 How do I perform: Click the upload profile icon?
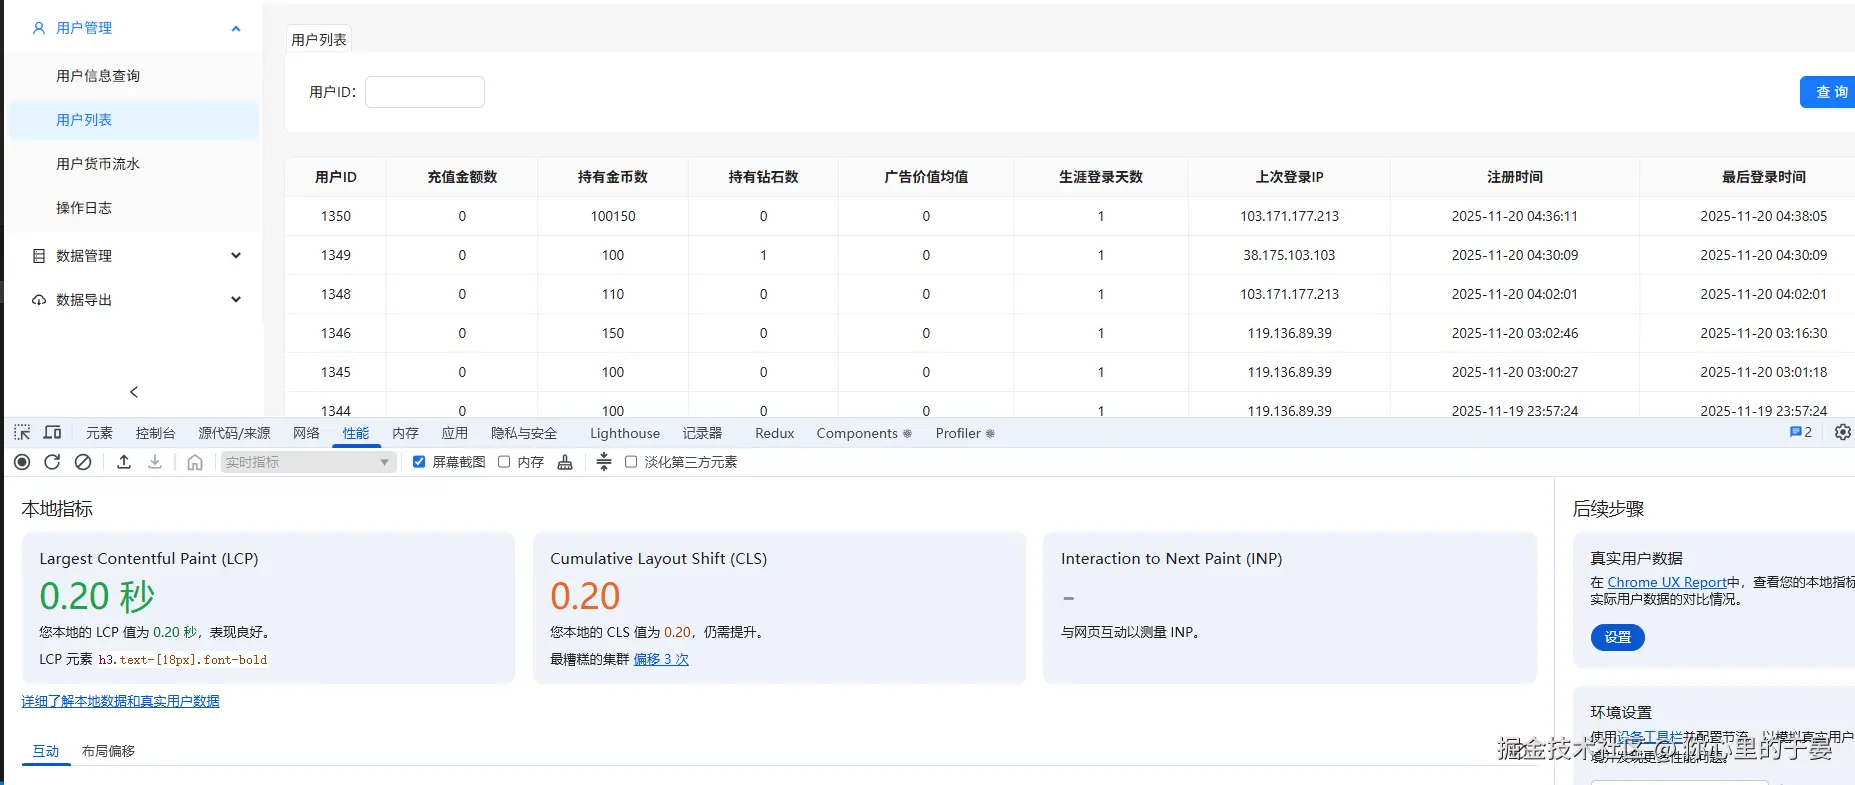124,462
